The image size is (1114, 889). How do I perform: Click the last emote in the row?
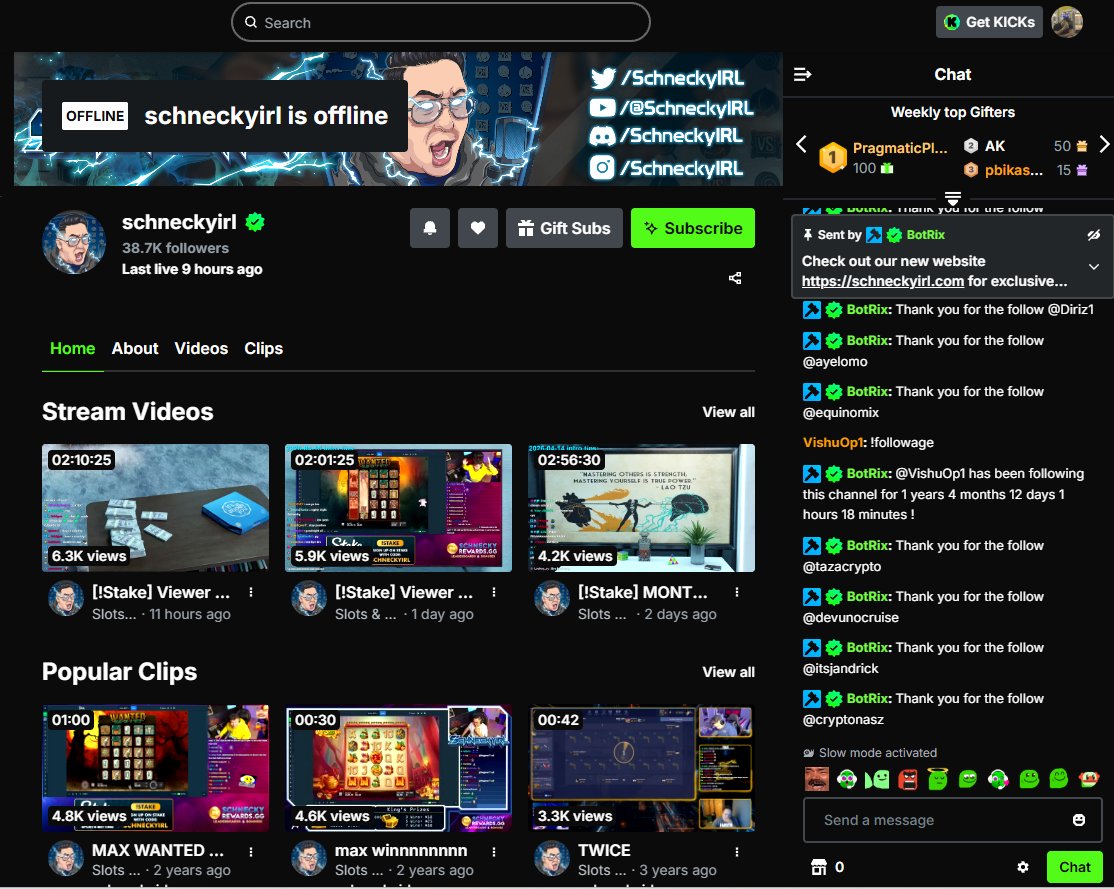(1088, 780)
